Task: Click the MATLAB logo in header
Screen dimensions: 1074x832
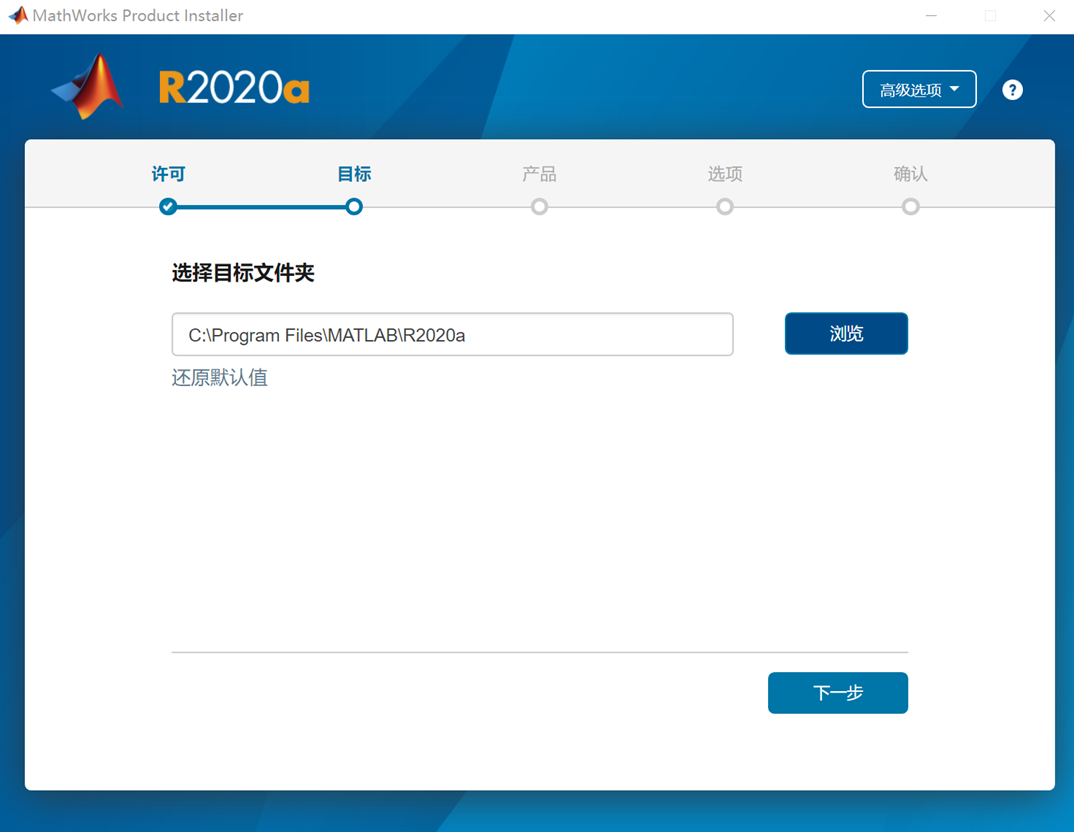Action: coord(88,87)
